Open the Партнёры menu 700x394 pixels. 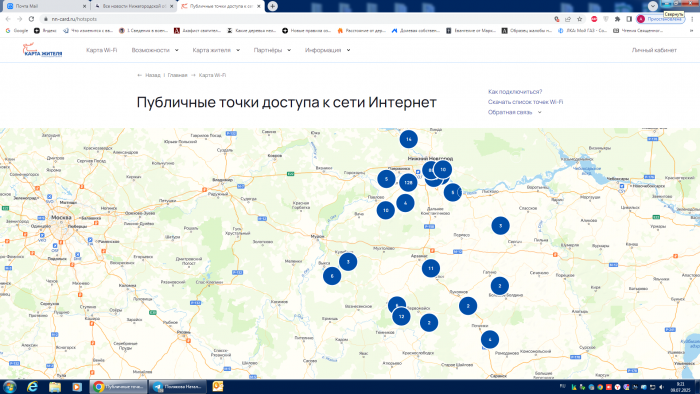pyautogui.click(x=272, y=50)
